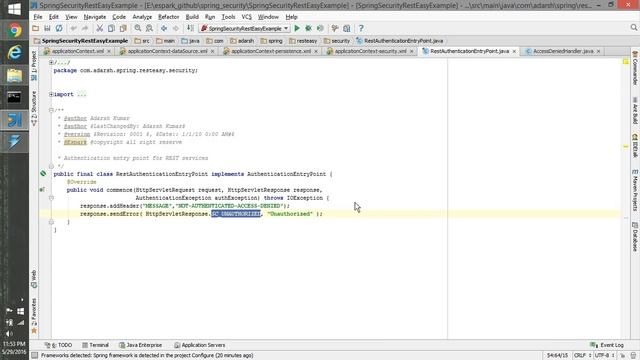Image resolution: width=640 pixels, height=360 pixels.
Task: Click the Cut scissors icon
Action: tap(99, 28)
